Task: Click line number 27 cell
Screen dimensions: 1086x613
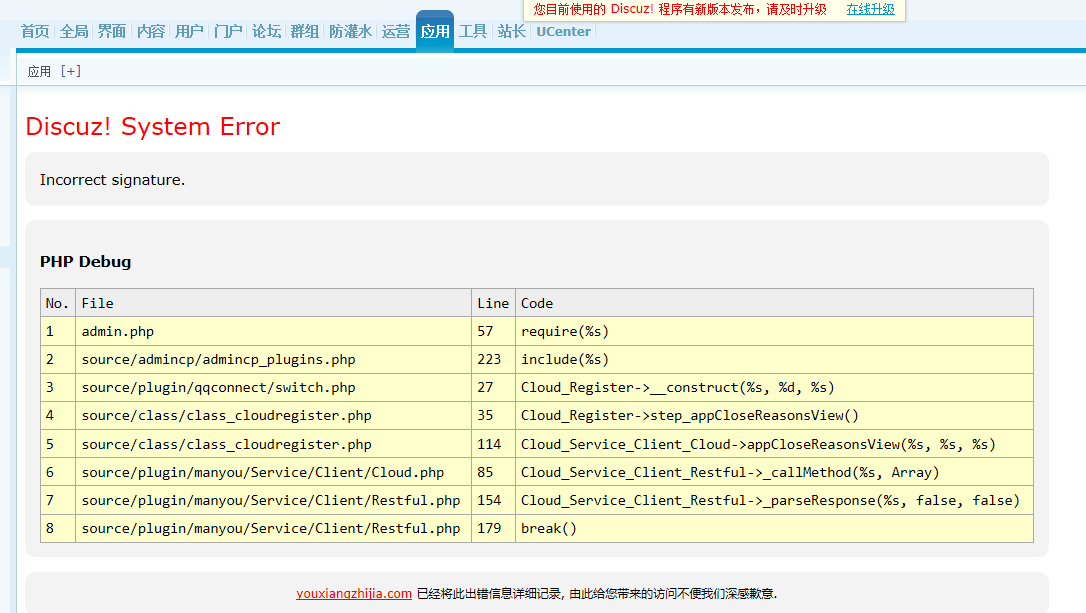Action: (x=493, y=387)
